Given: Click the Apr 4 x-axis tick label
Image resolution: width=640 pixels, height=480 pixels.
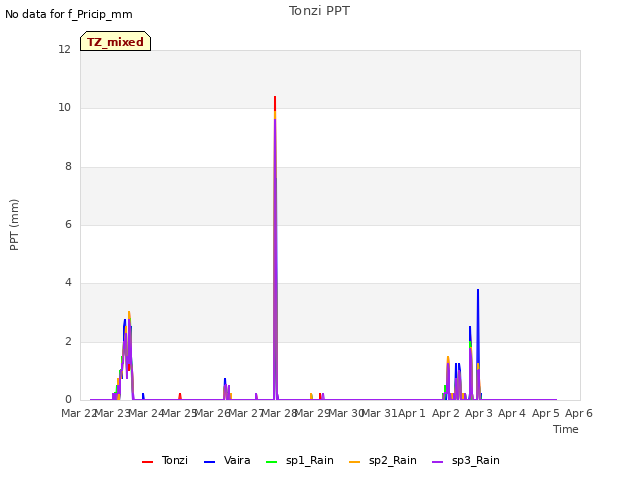Looking at the screenshot, I should [x=512, y=413].
